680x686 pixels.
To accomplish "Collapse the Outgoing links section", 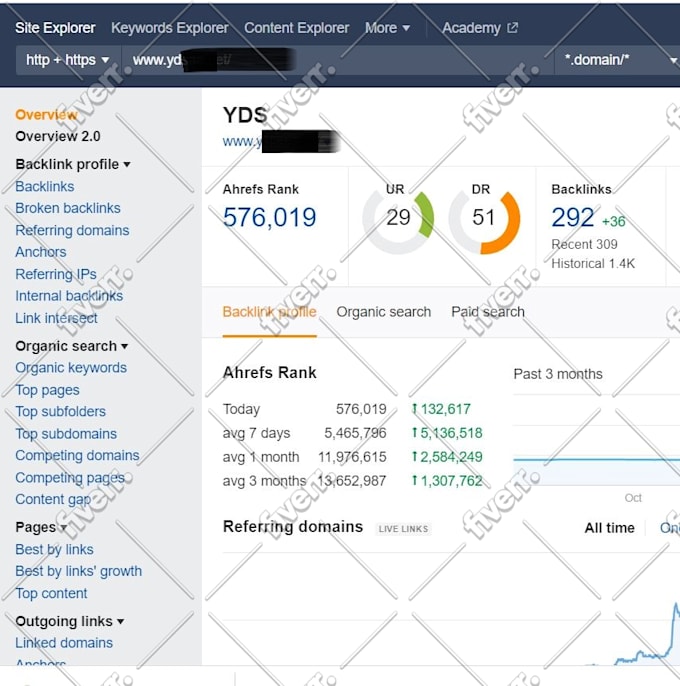I will point(70,621).
